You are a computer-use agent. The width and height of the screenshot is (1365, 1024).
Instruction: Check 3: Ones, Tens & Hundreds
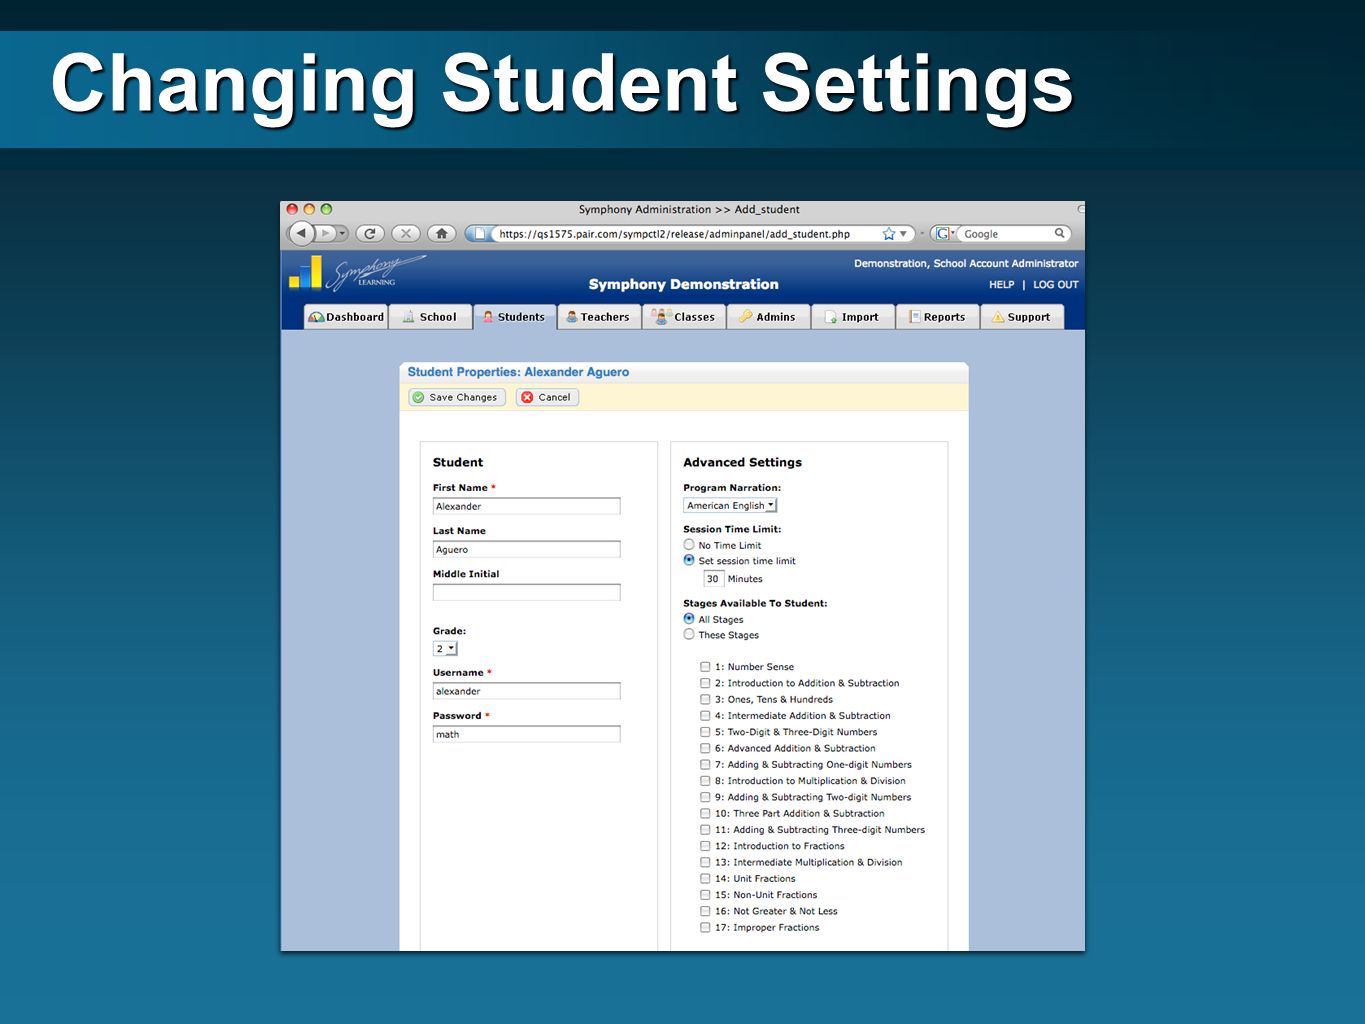coord(705,699)
